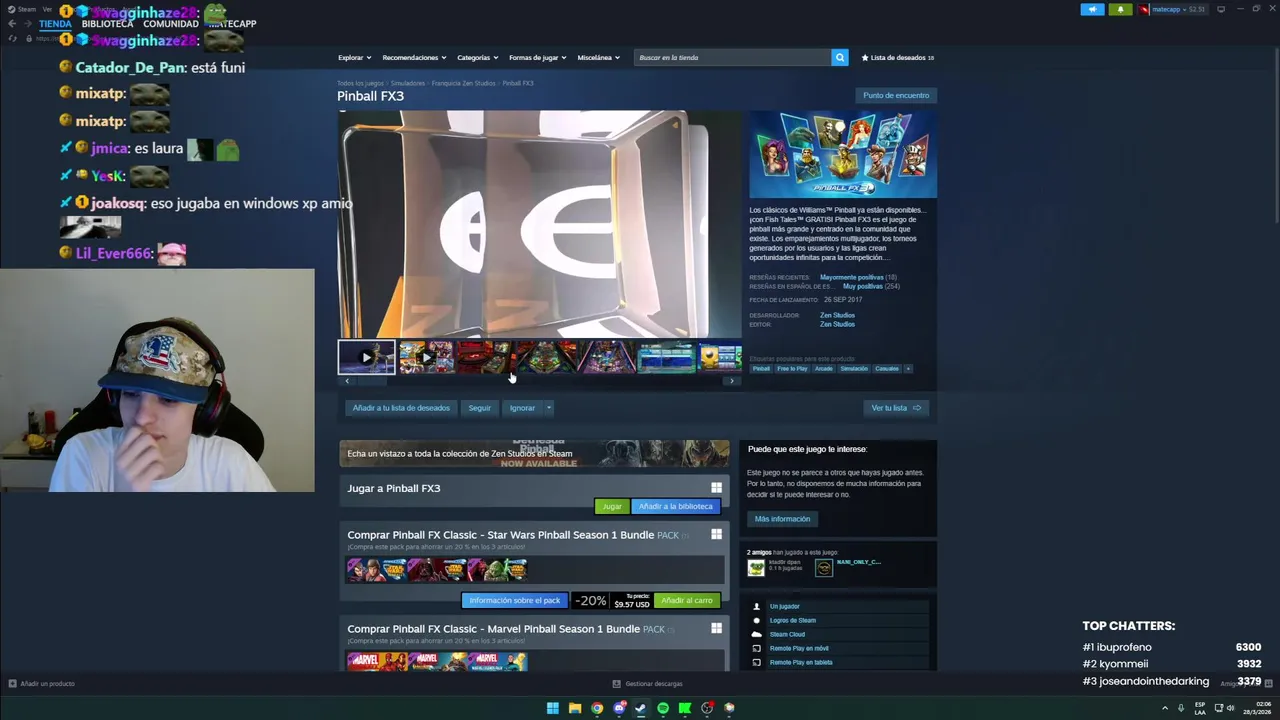The image size is (1280, 720).
Task: Click the plus icon beside Añadir un producto
Action: 12,684
